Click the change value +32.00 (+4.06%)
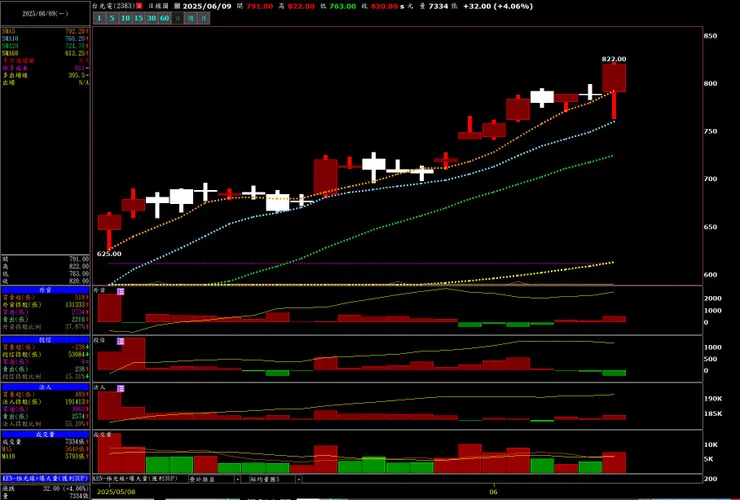 (x=498, y=6)
